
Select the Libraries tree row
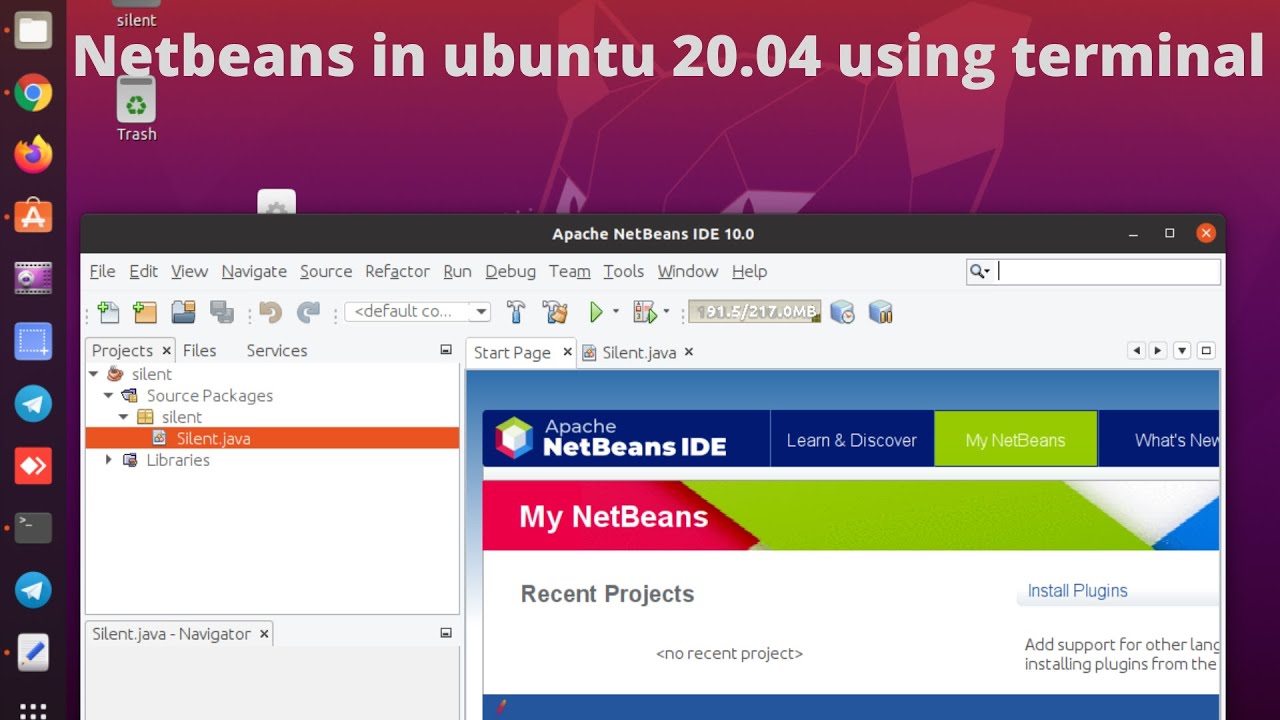click(272, 460)
